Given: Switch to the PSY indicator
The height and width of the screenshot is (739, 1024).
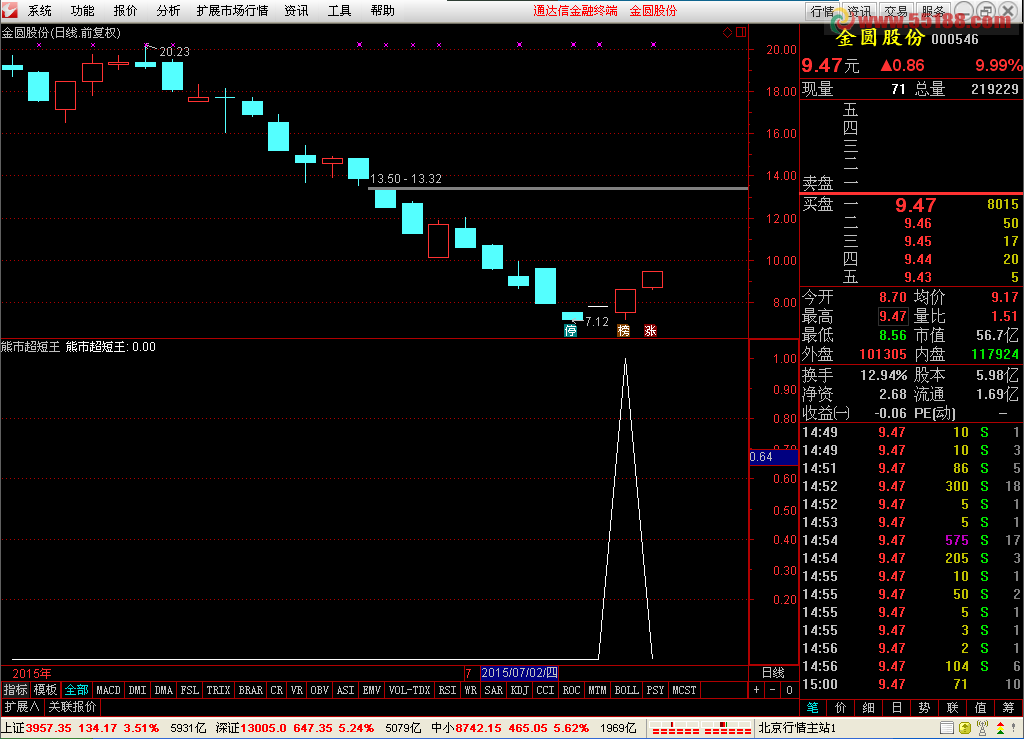Looking at the screenshot, I should [x=656, y=690].
